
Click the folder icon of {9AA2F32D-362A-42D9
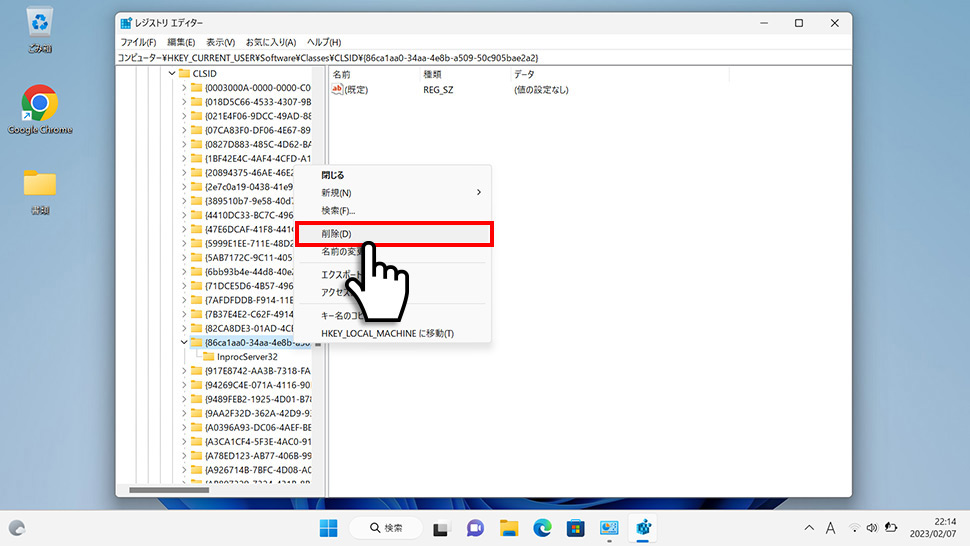[197, 413]
